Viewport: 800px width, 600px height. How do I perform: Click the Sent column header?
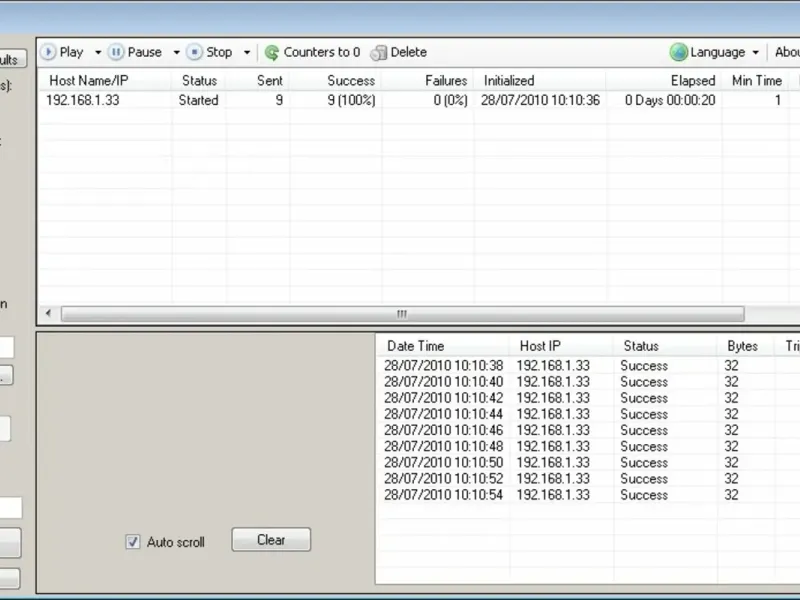point(259,81)
